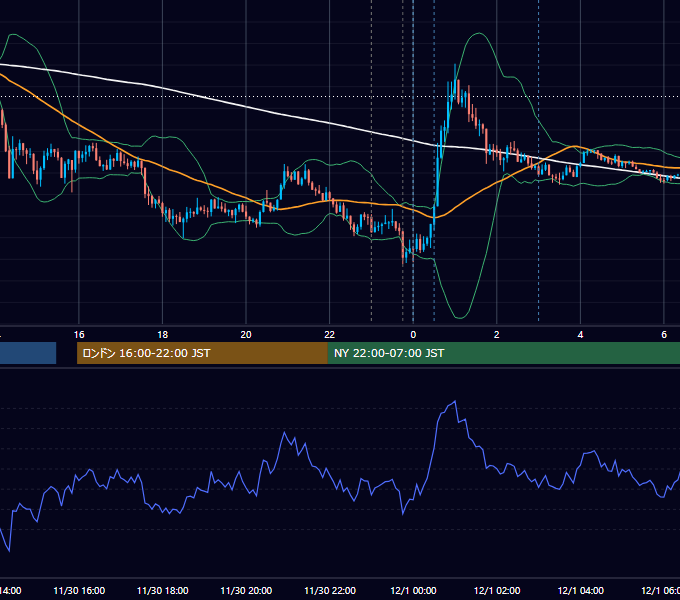This screenshot has height=600, width=680.
Task: Click the 12/1 04:00 date label
Action: tap(581, 590)
